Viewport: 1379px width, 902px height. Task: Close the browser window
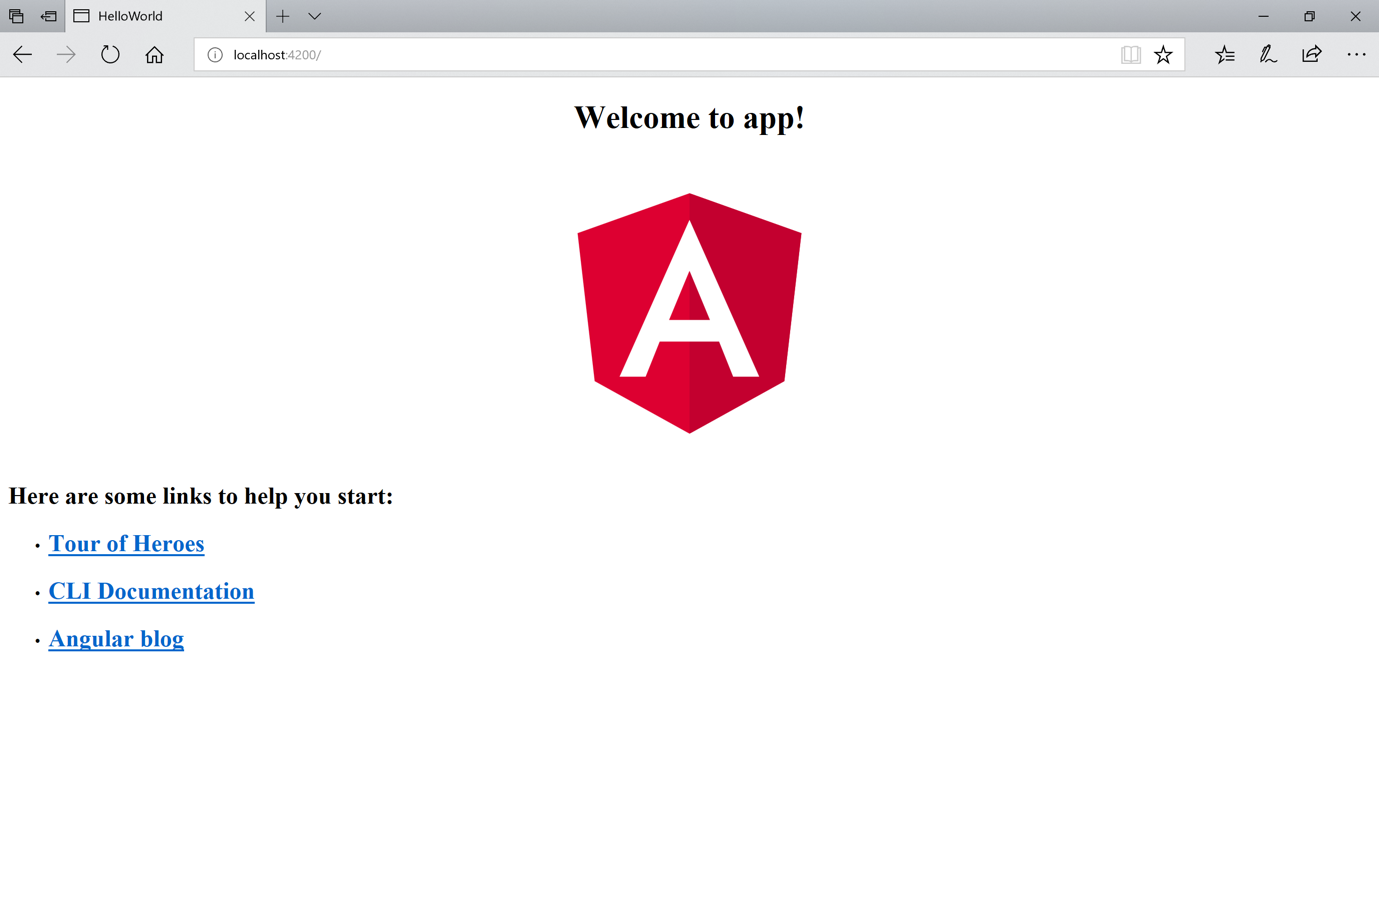1356,16
